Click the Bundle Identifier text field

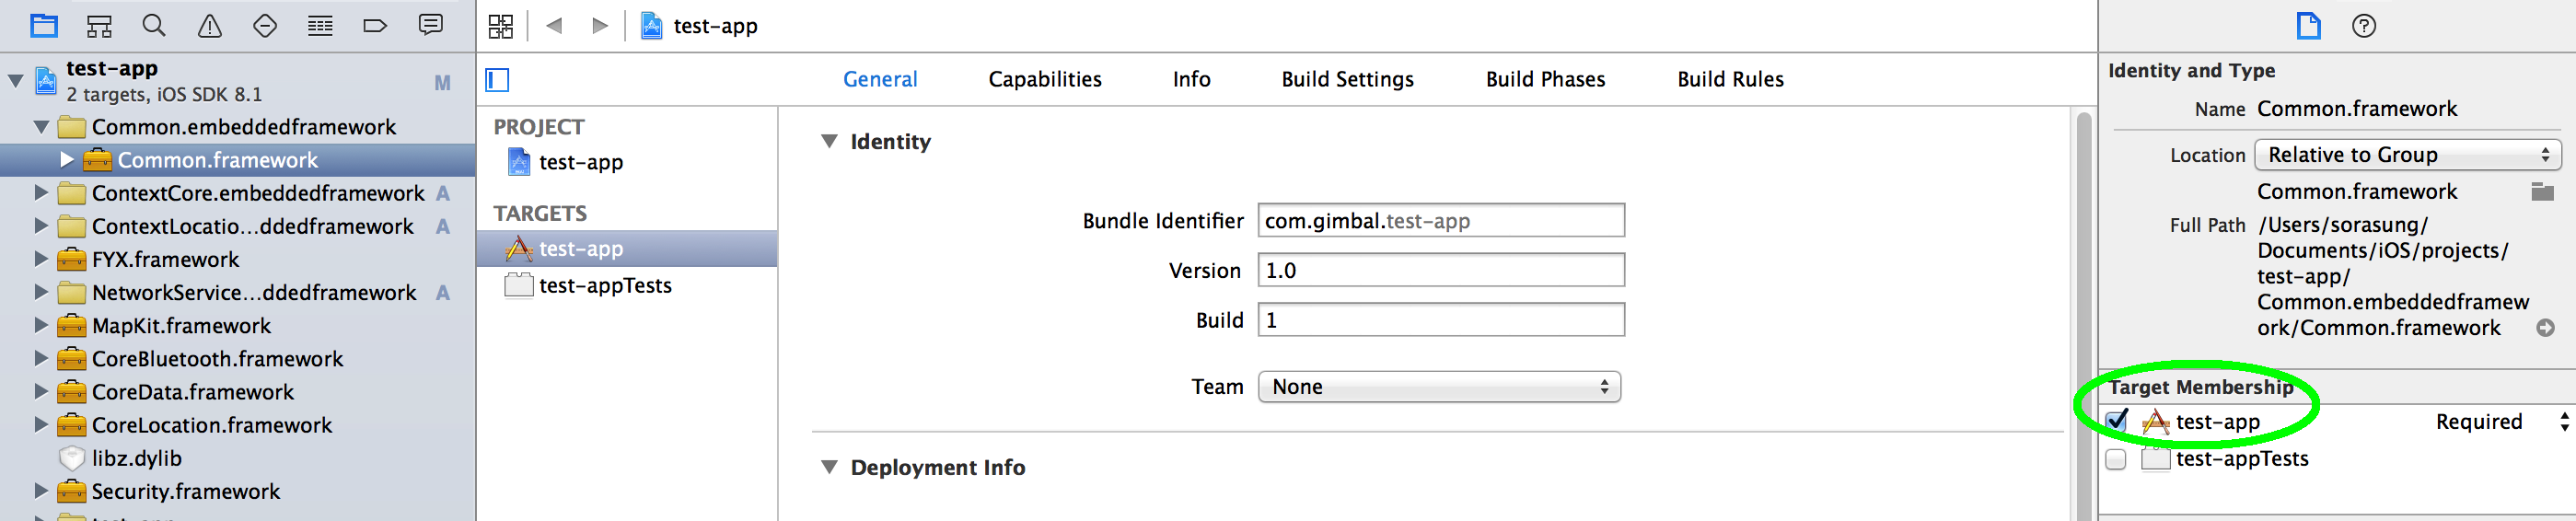coord(1441,221)
